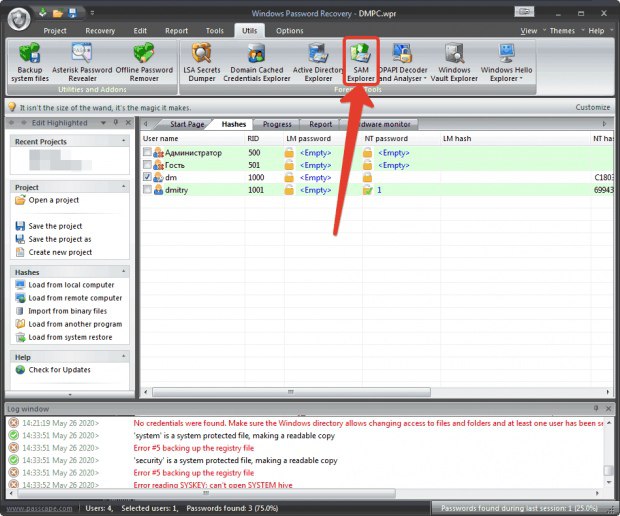Screen dimensions: 620x516
Task: Open Offline Password Remover
Action: click(144, 62)
